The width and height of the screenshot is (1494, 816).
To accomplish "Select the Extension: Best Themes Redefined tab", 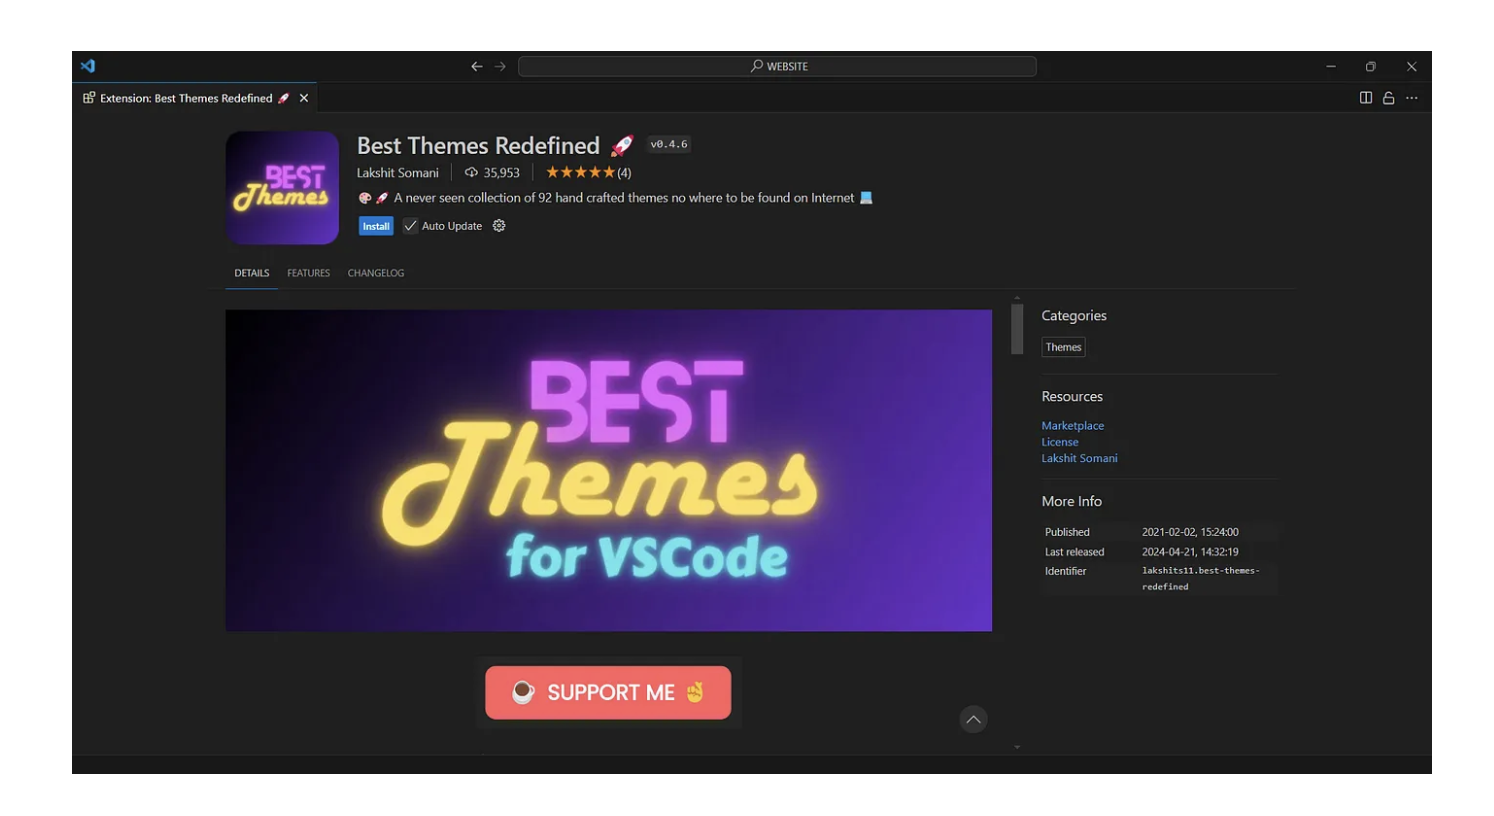I will (x=194, y=98).
